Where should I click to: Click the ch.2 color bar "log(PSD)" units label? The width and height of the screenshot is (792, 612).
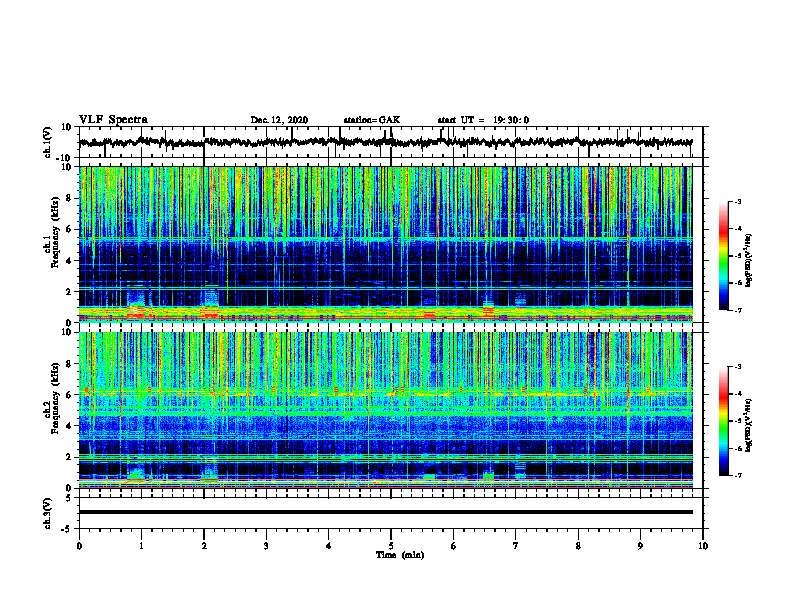(748, 426)
